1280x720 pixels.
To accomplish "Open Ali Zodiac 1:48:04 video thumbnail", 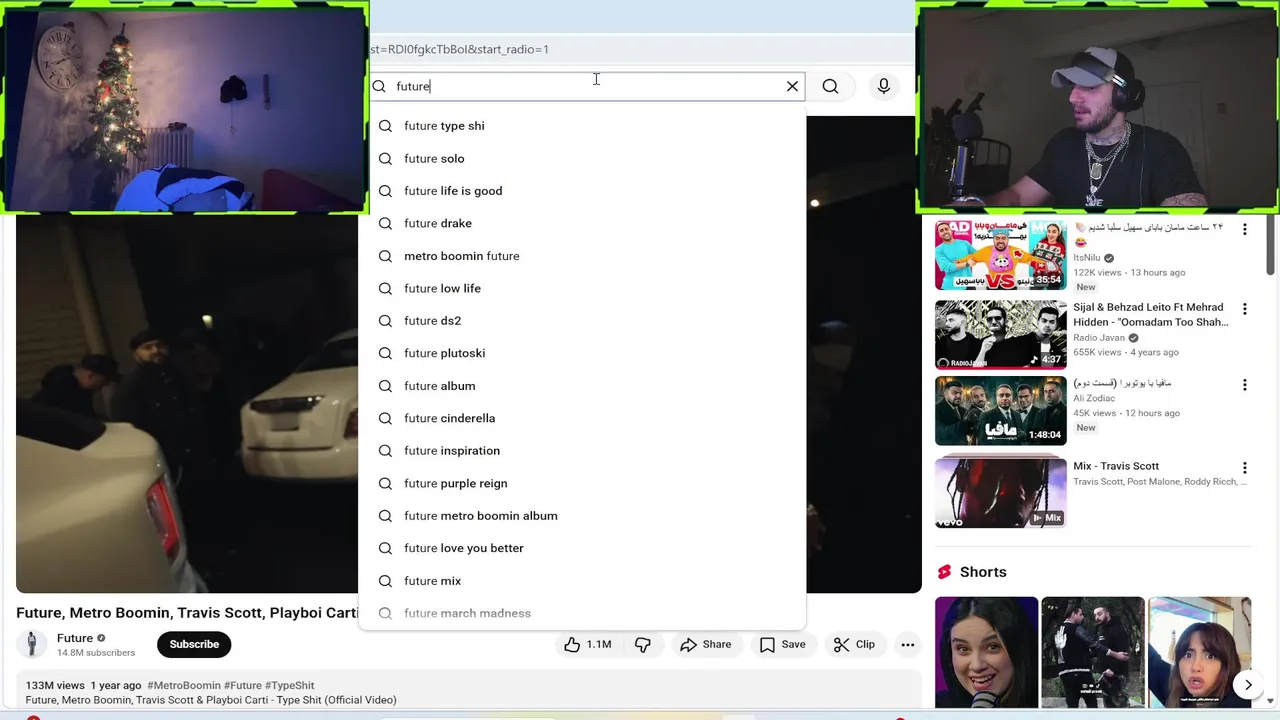I will point(1000,410).
